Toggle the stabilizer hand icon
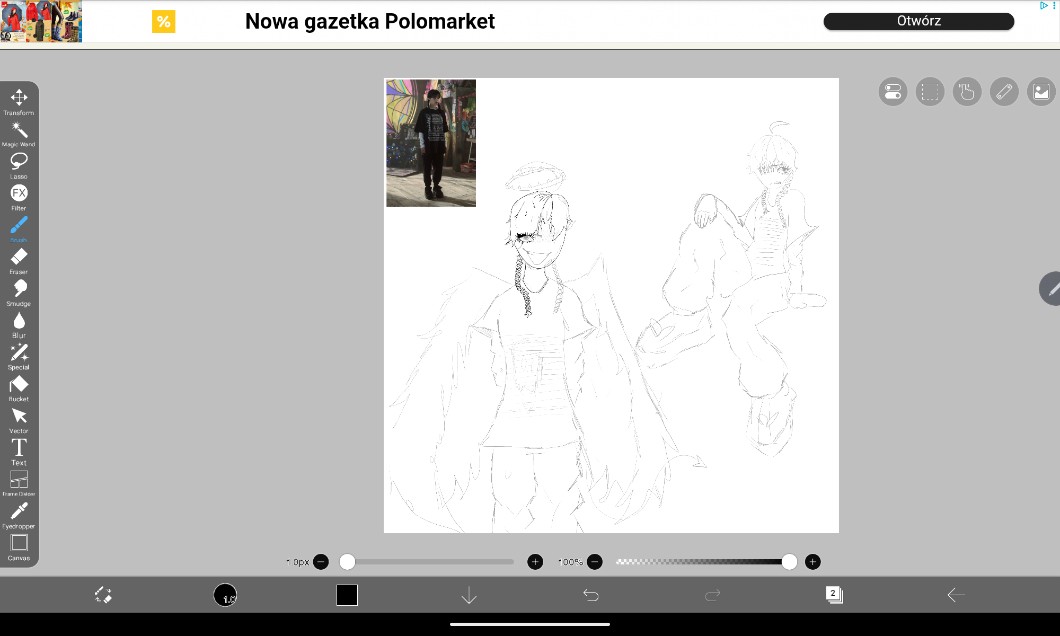This screenshot has width=1060, height=636. point(966,93)
